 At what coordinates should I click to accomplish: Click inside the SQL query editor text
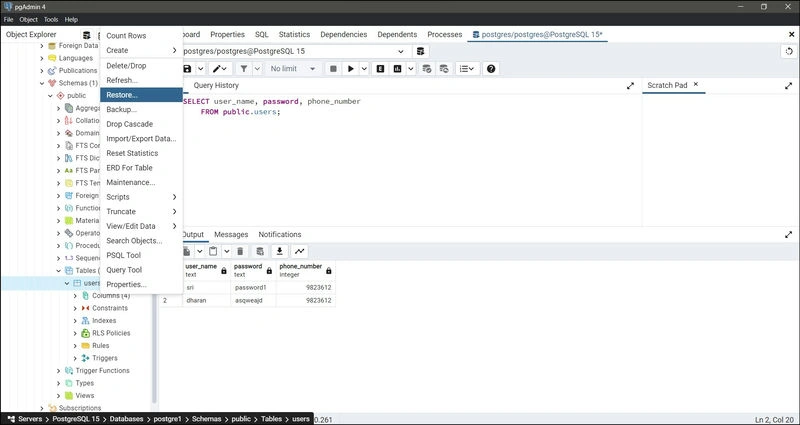click(x=272, y=107)
